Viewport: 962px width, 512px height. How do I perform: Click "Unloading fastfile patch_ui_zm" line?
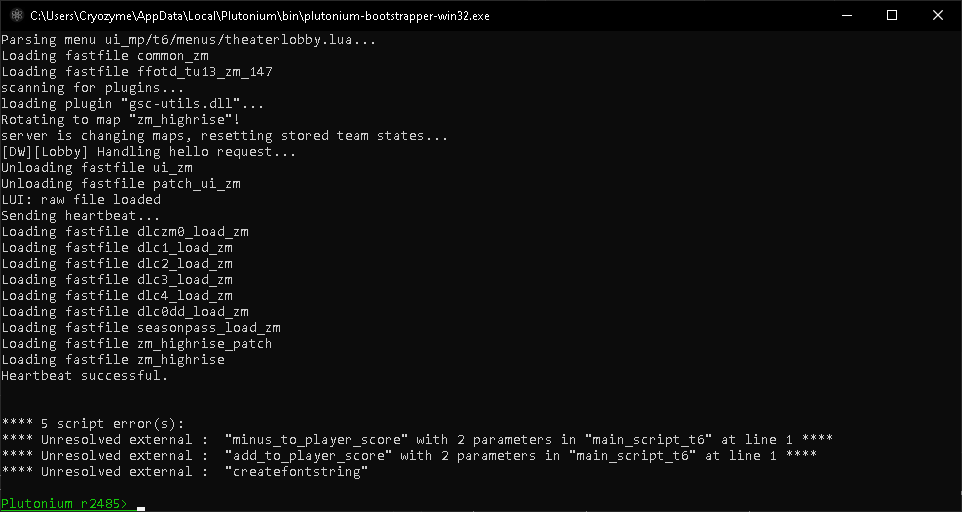point(121,183)
